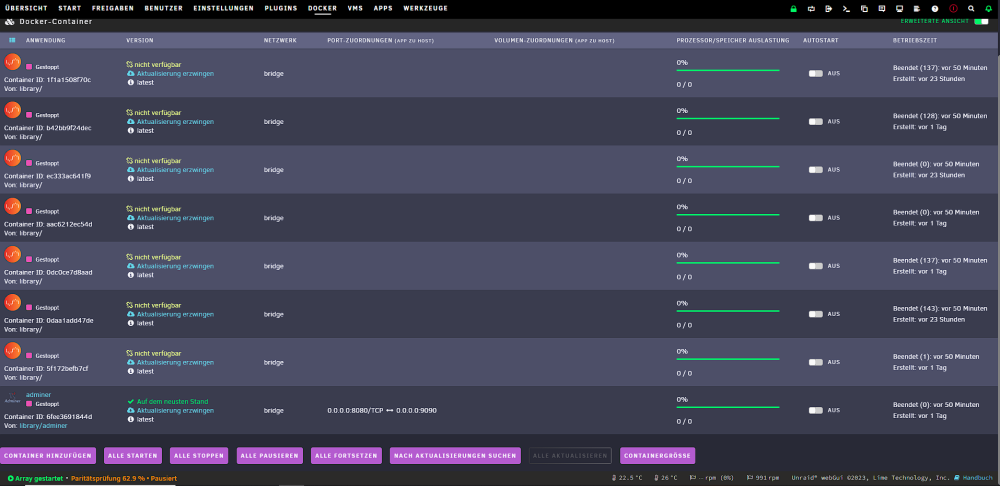Click orange icon of container 0dc0ce7d8aad

coord(13,254)
